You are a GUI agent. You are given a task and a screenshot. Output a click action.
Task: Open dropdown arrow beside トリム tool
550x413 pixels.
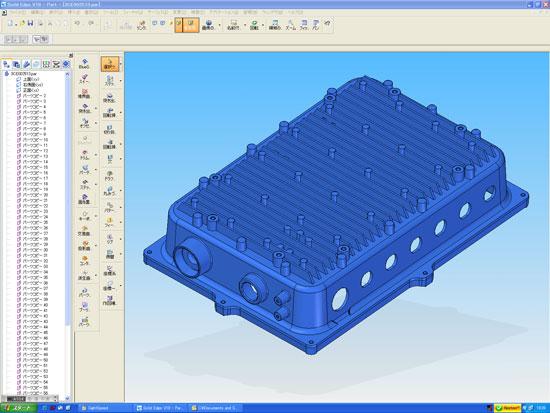pos(96,154)
